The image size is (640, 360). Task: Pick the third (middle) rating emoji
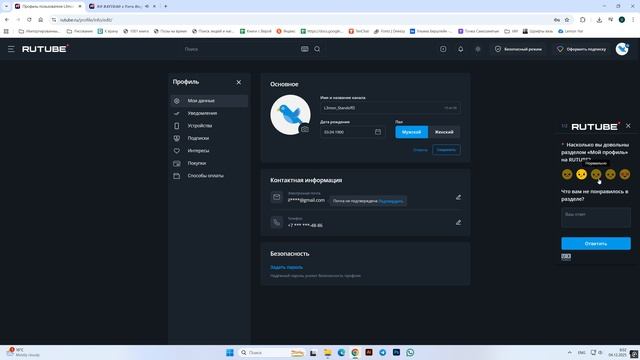point(596,175)
